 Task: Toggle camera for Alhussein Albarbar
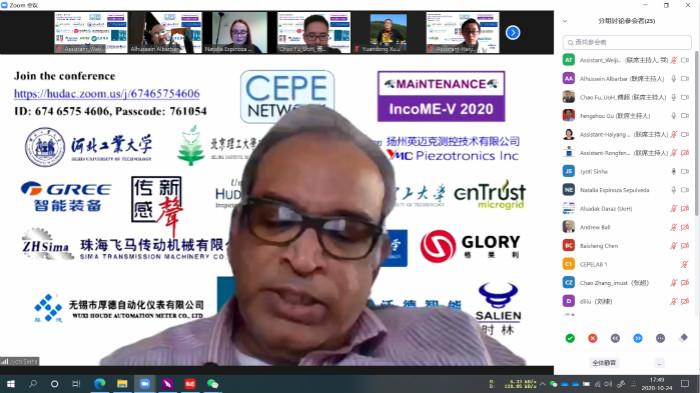[x=685, y=79]
